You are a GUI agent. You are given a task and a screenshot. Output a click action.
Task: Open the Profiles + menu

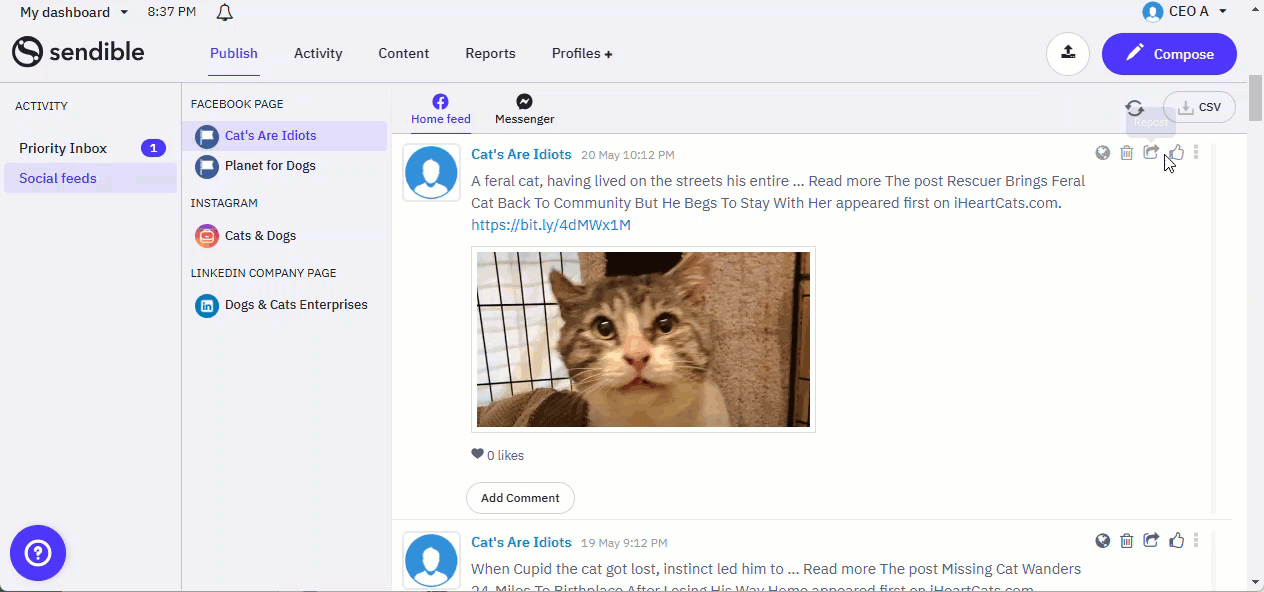pos(582,54)
